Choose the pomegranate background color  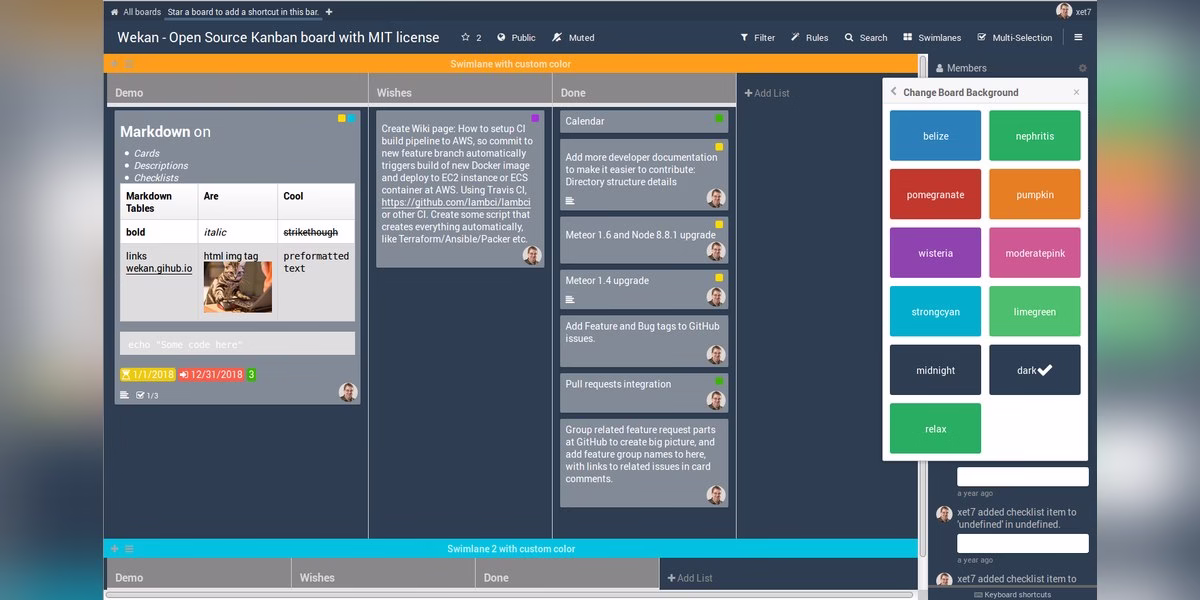(935, 195)
